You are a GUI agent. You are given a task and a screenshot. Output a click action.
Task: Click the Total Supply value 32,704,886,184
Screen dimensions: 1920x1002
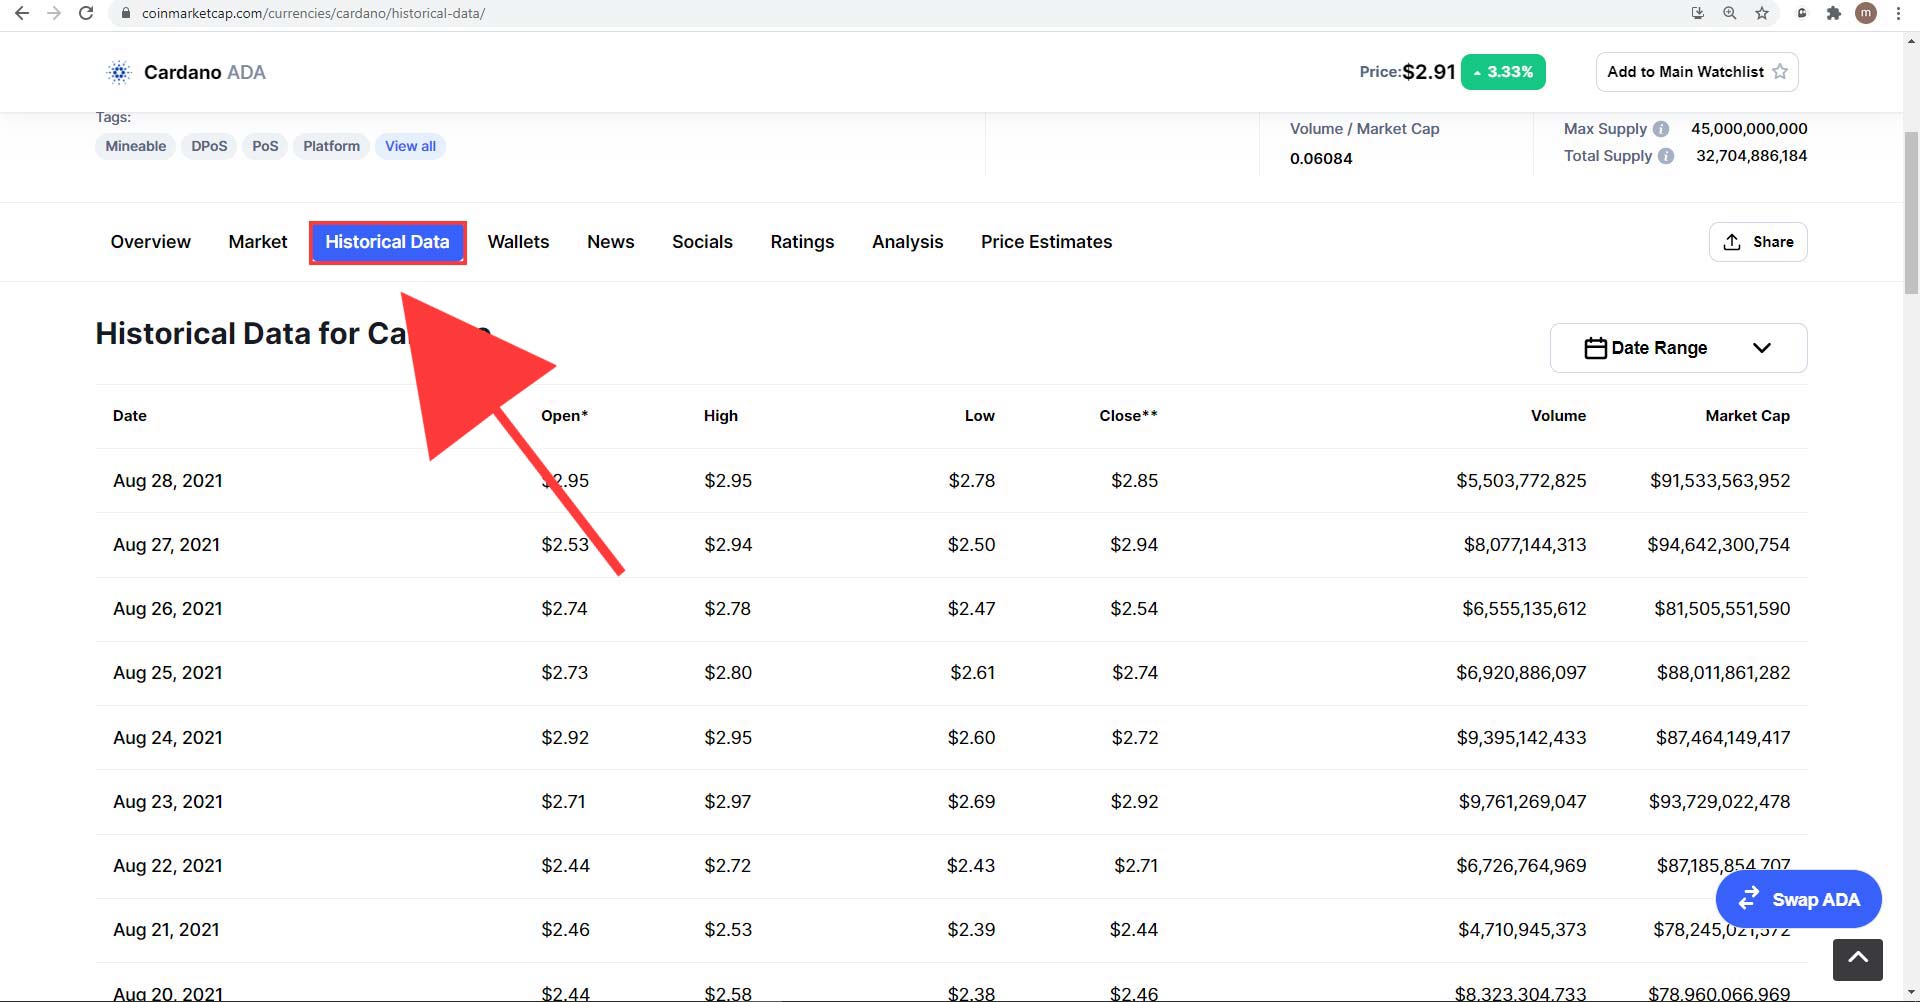(1751, 156)
